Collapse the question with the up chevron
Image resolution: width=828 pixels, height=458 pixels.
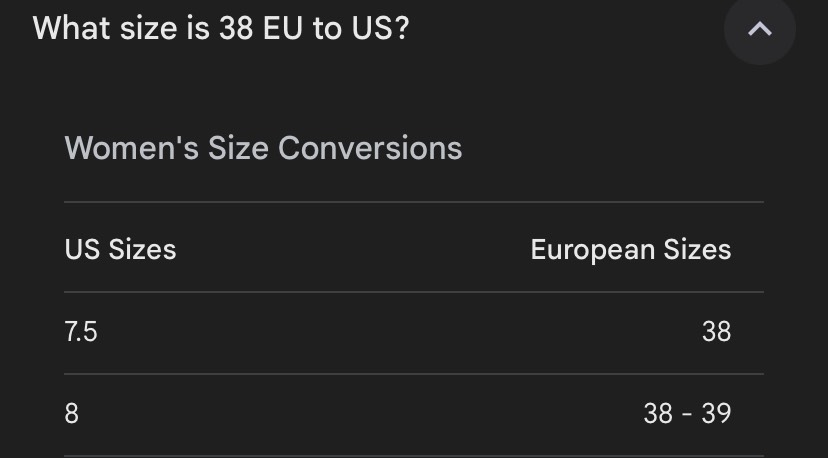coord(759,29)
